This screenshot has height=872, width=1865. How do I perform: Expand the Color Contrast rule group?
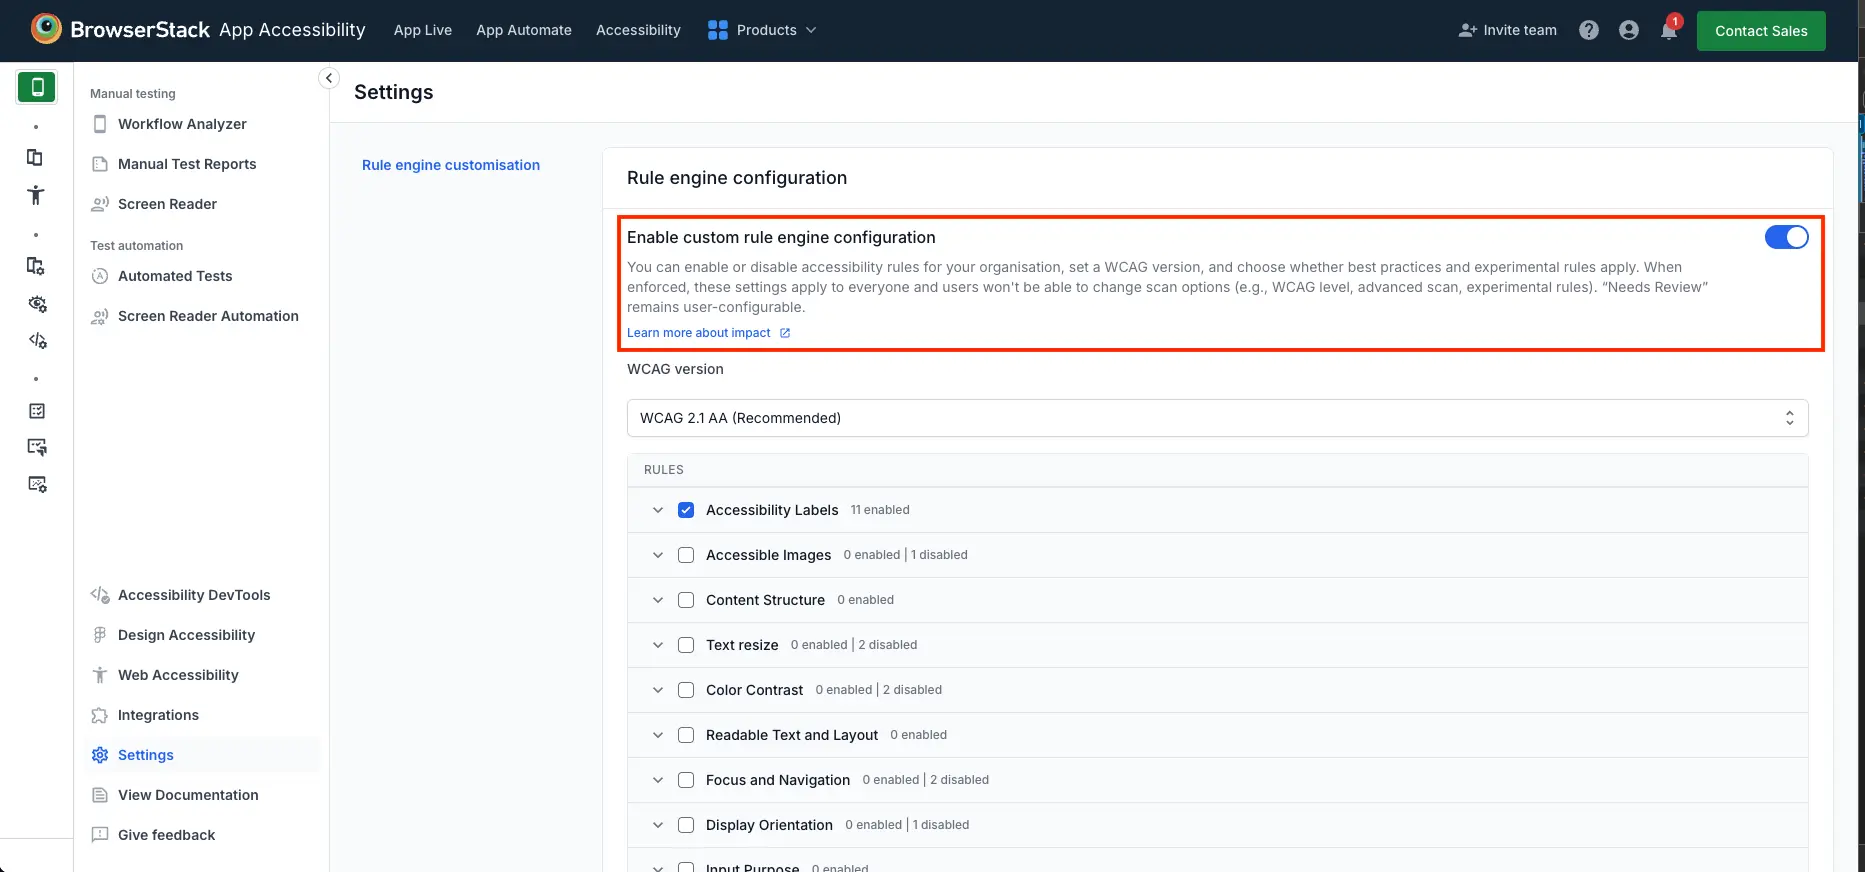click(658, 690)
